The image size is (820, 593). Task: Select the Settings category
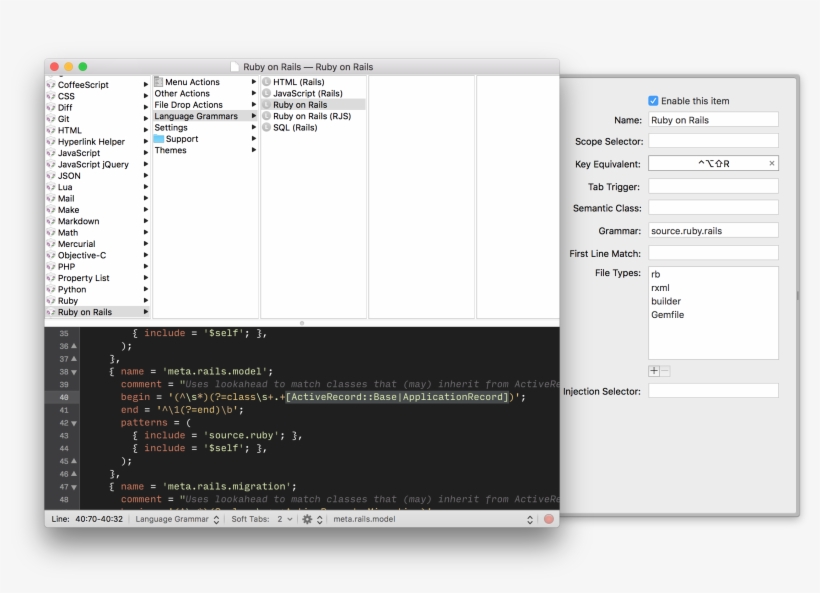(x=171, y=128)
